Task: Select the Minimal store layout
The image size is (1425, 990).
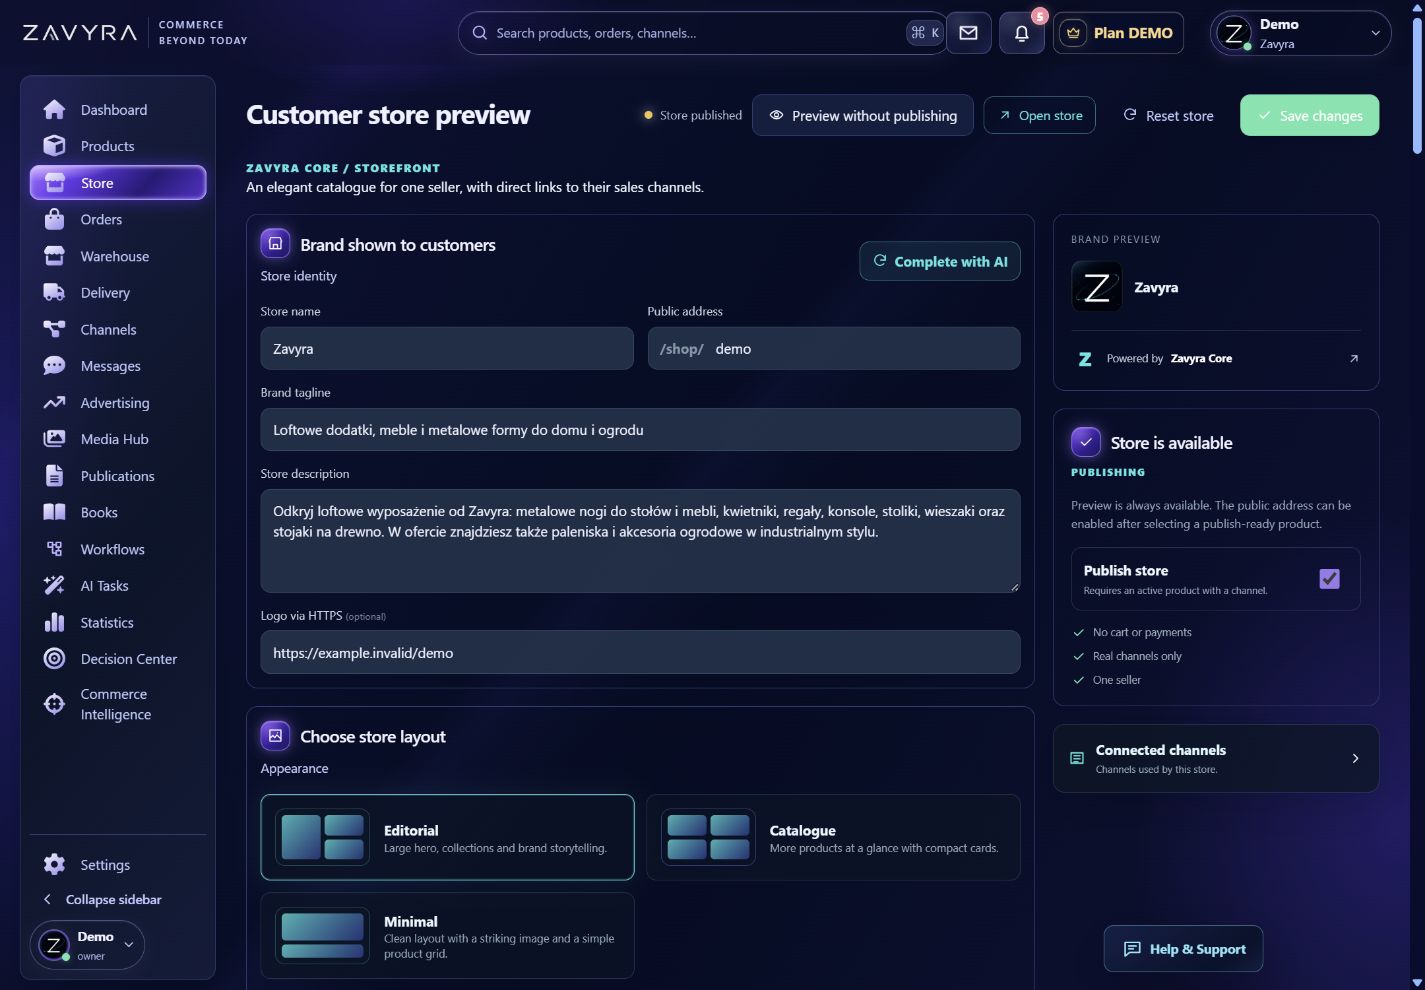Action: pos(447,936)
